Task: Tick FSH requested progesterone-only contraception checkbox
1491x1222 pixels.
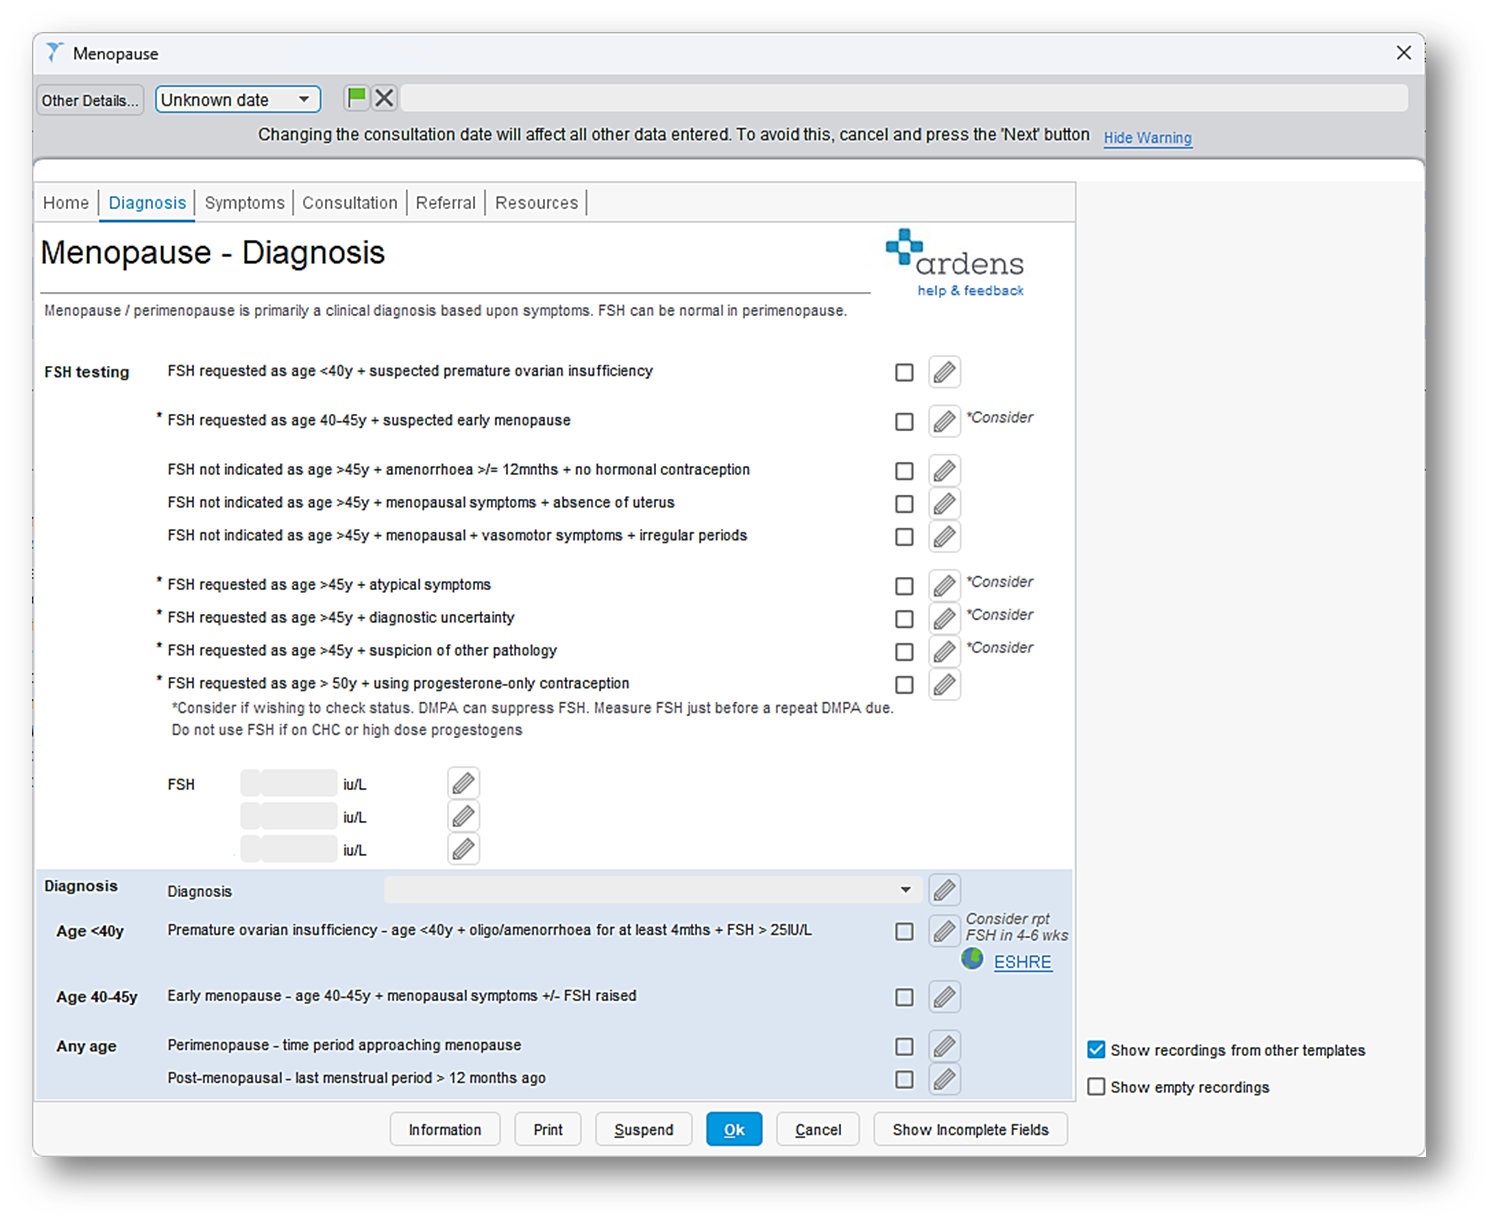Action: [904, 684]
